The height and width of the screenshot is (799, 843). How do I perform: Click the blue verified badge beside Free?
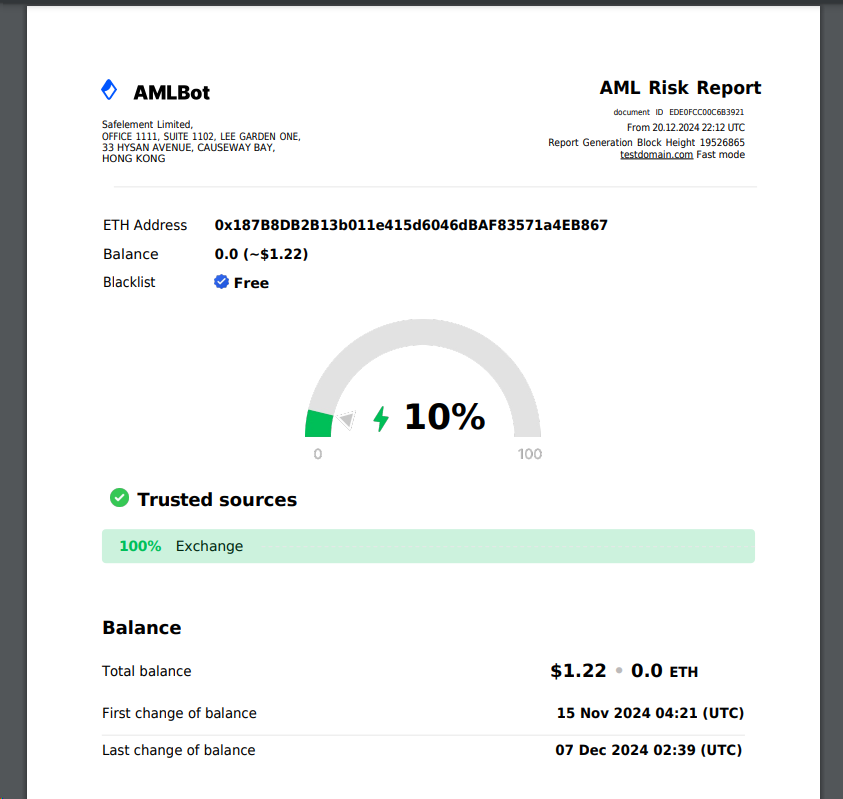tap(222, 282)
